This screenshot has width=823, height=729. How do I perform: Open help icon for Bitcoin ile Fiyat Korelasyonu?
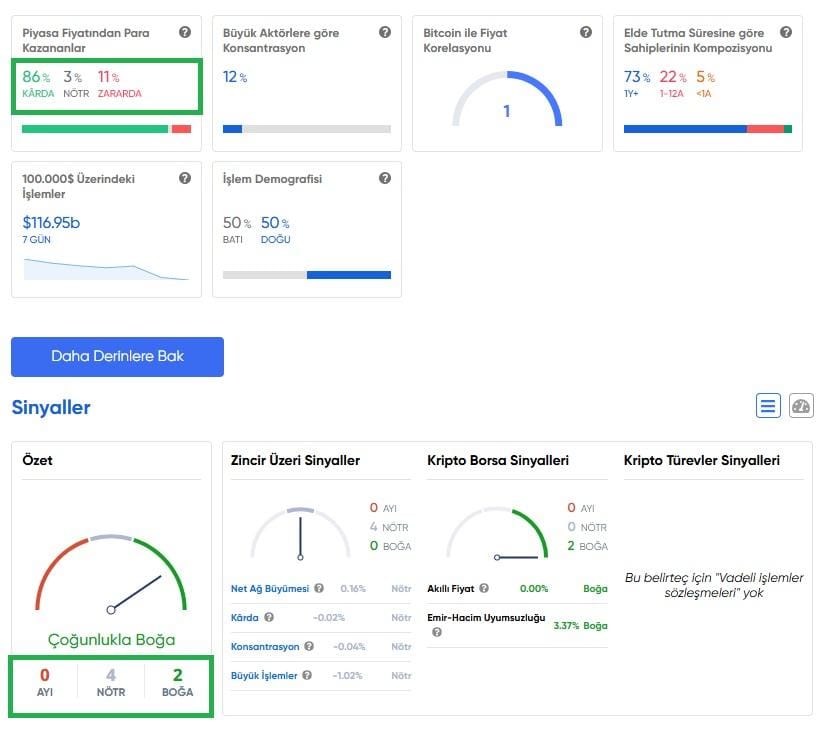click(586, 33)
